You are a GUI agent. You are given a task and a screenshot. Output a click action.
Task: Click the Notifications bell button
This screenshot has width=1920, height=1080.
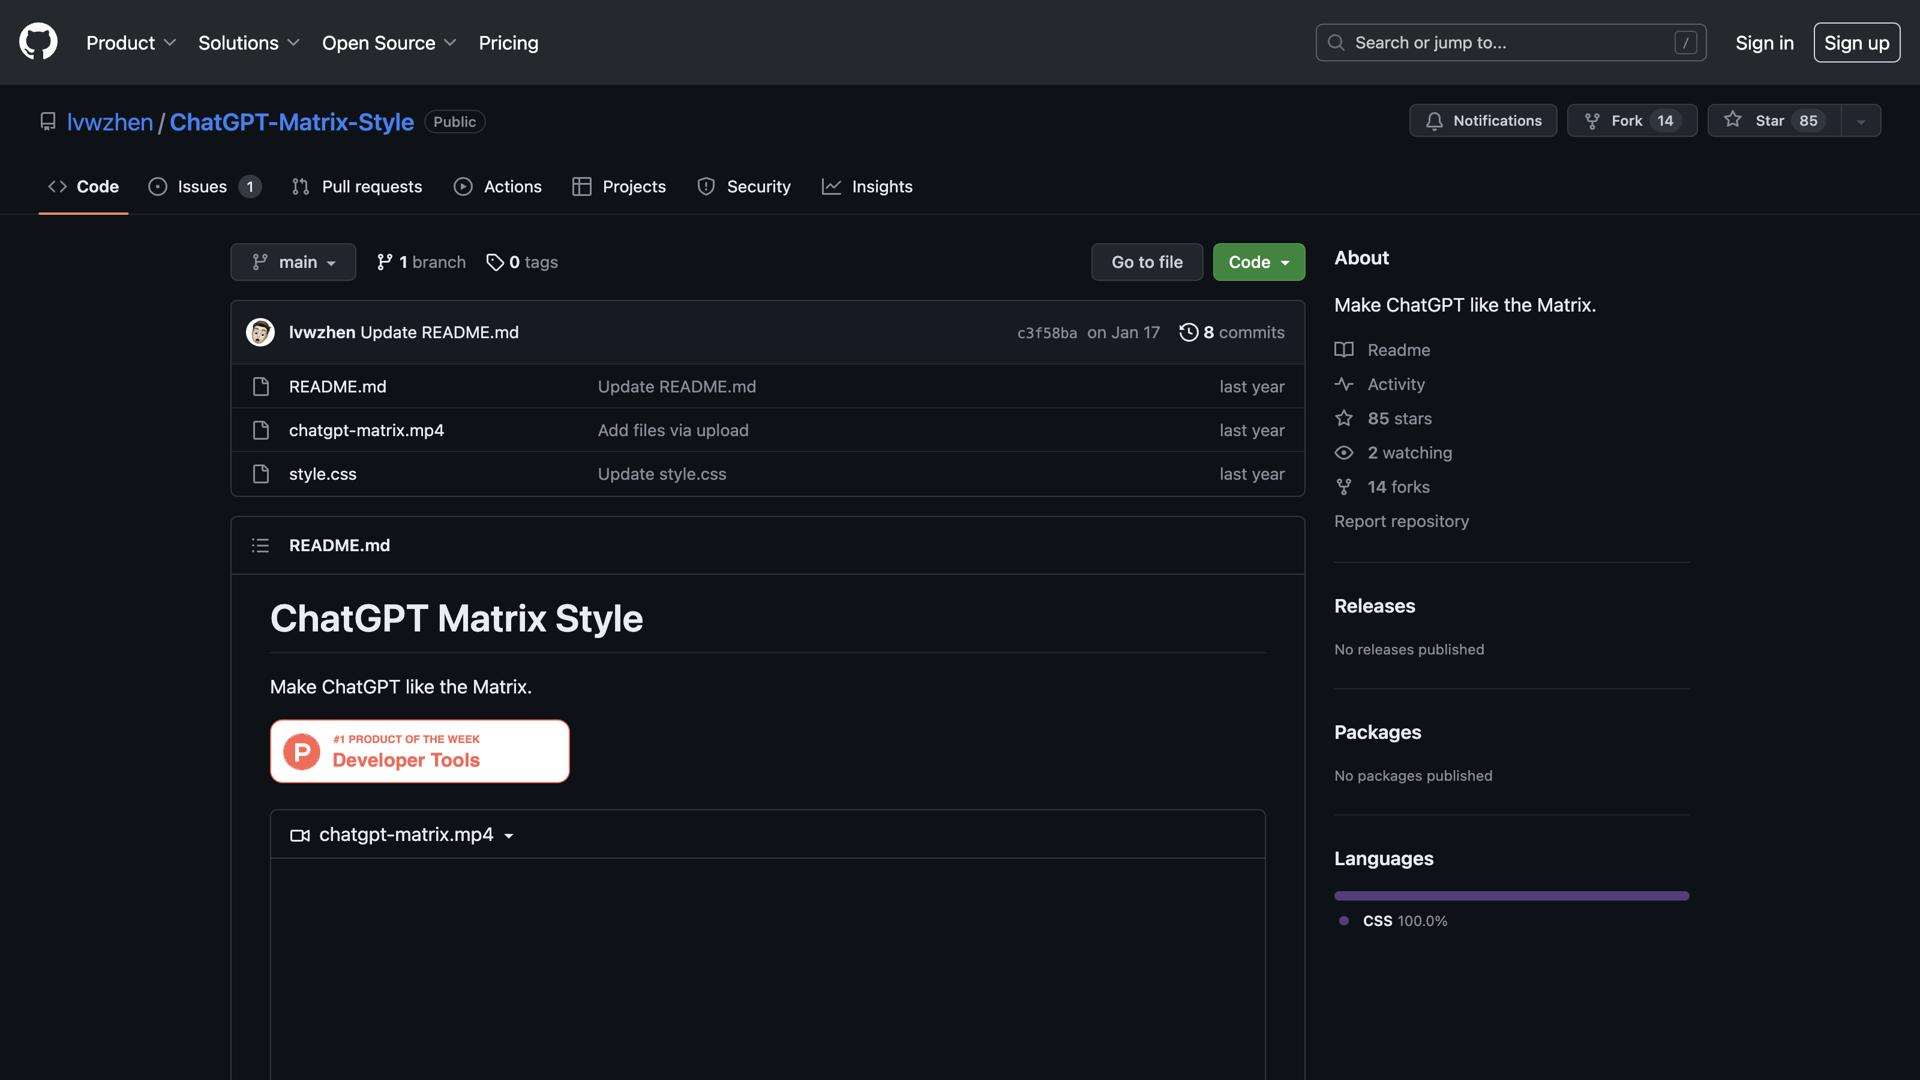1482,120
